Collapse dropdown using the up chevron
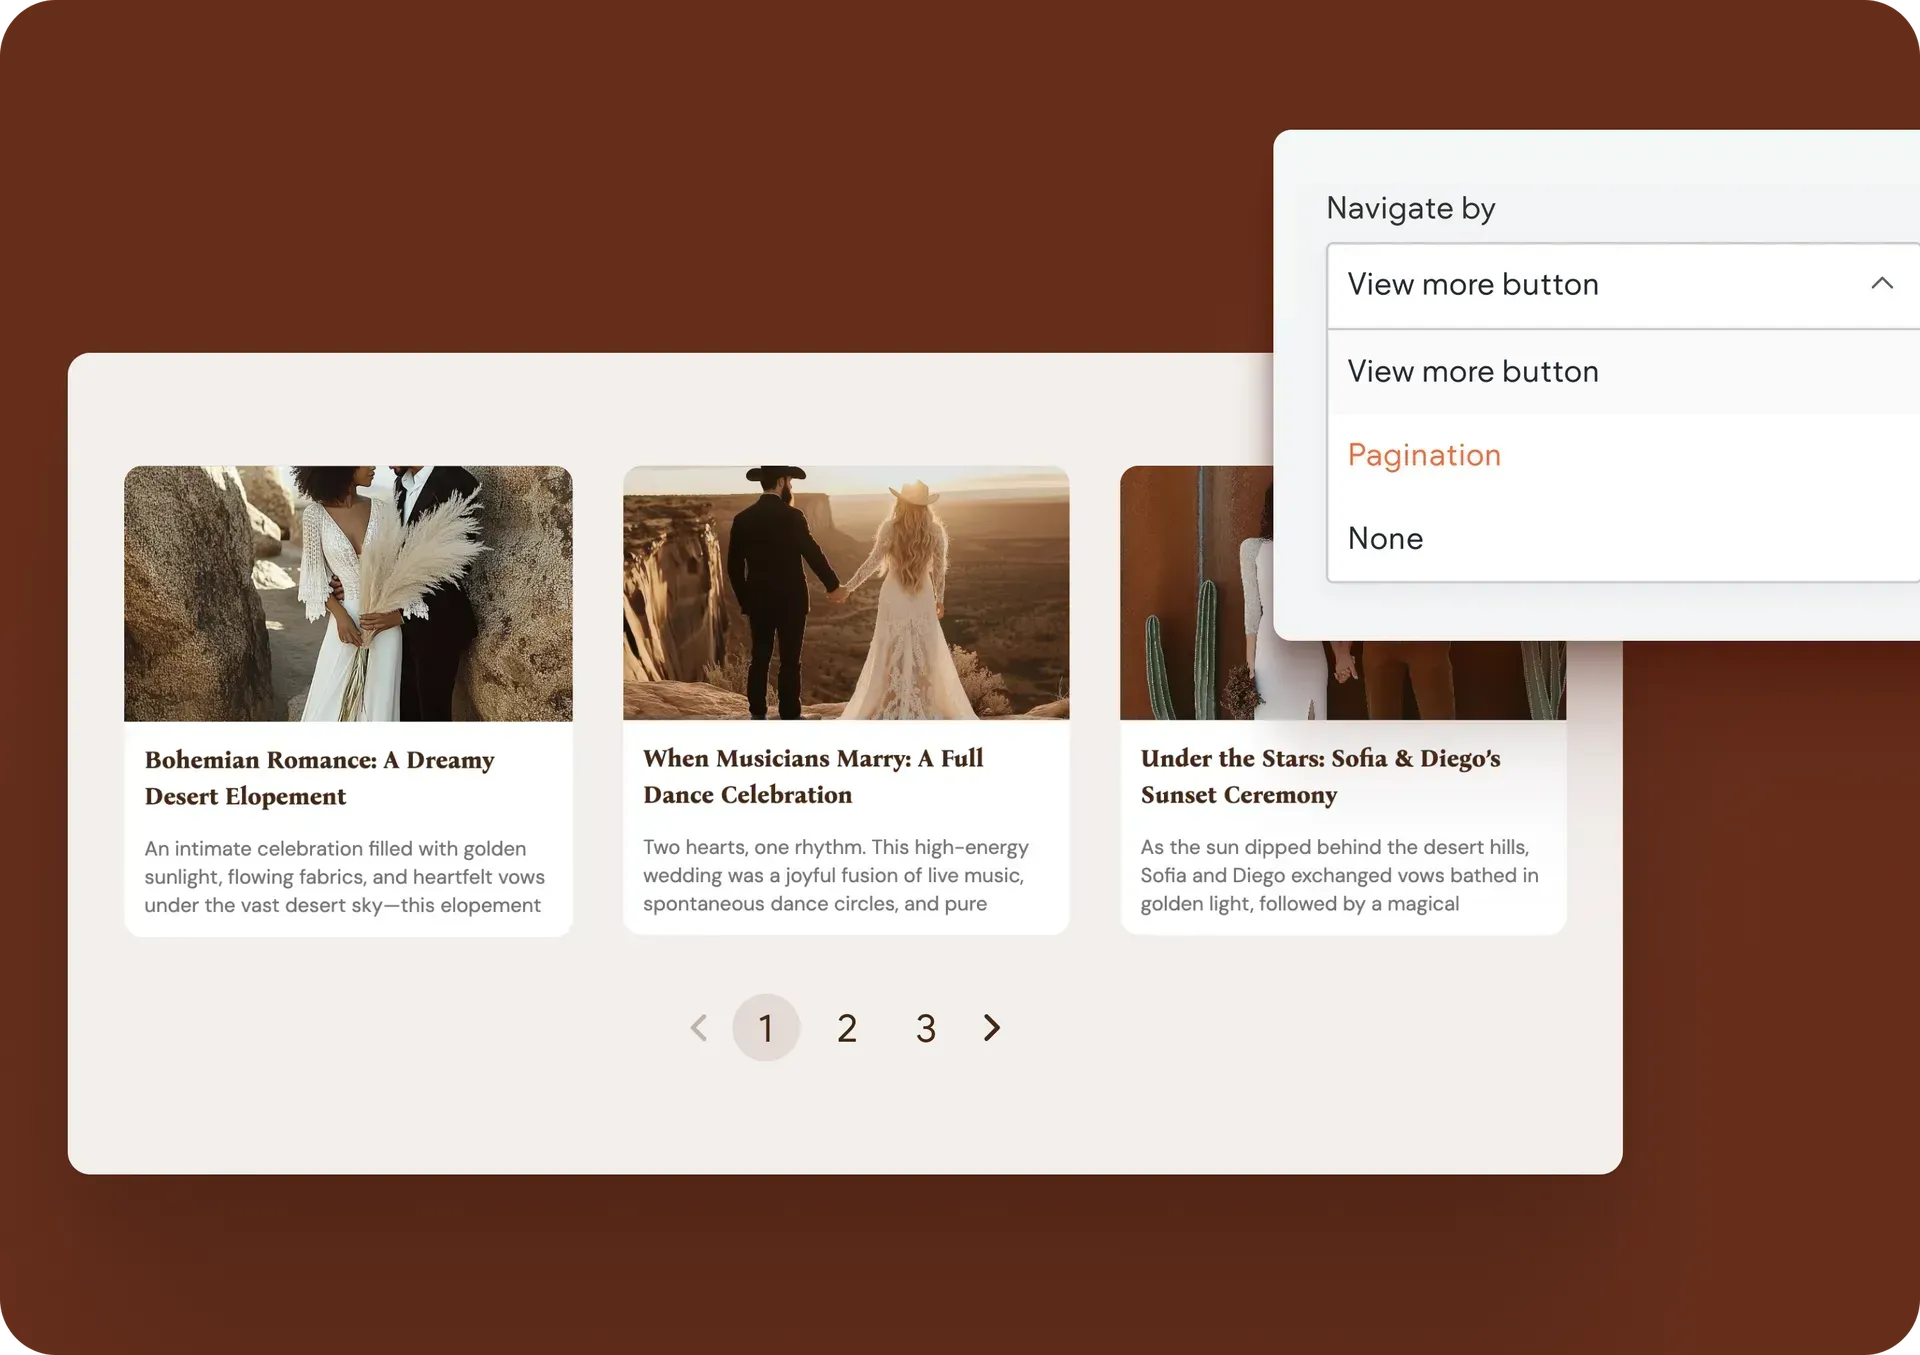 1881,284
